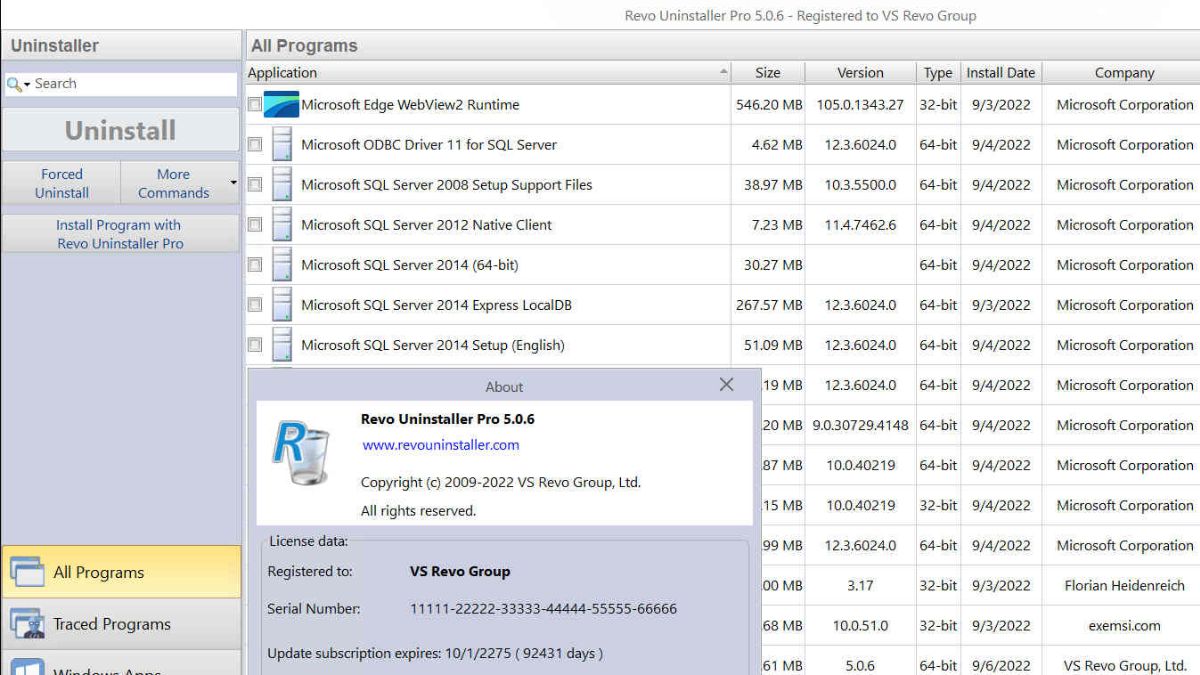Sort by the Size column header

tap(768, 72)
